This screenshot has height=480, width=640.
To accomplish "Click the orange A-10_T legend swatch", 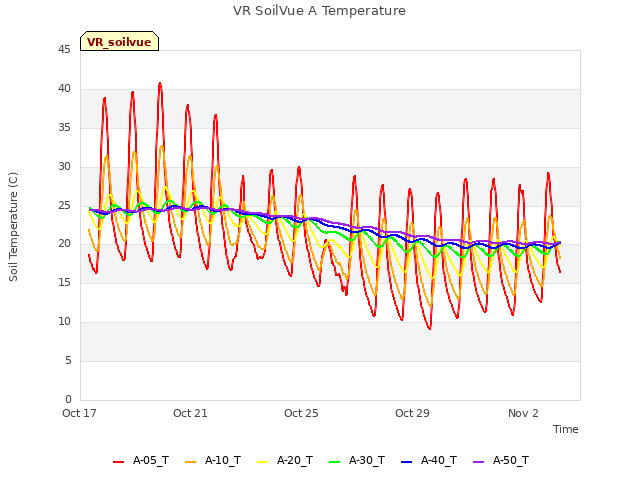I will [190, 462].
